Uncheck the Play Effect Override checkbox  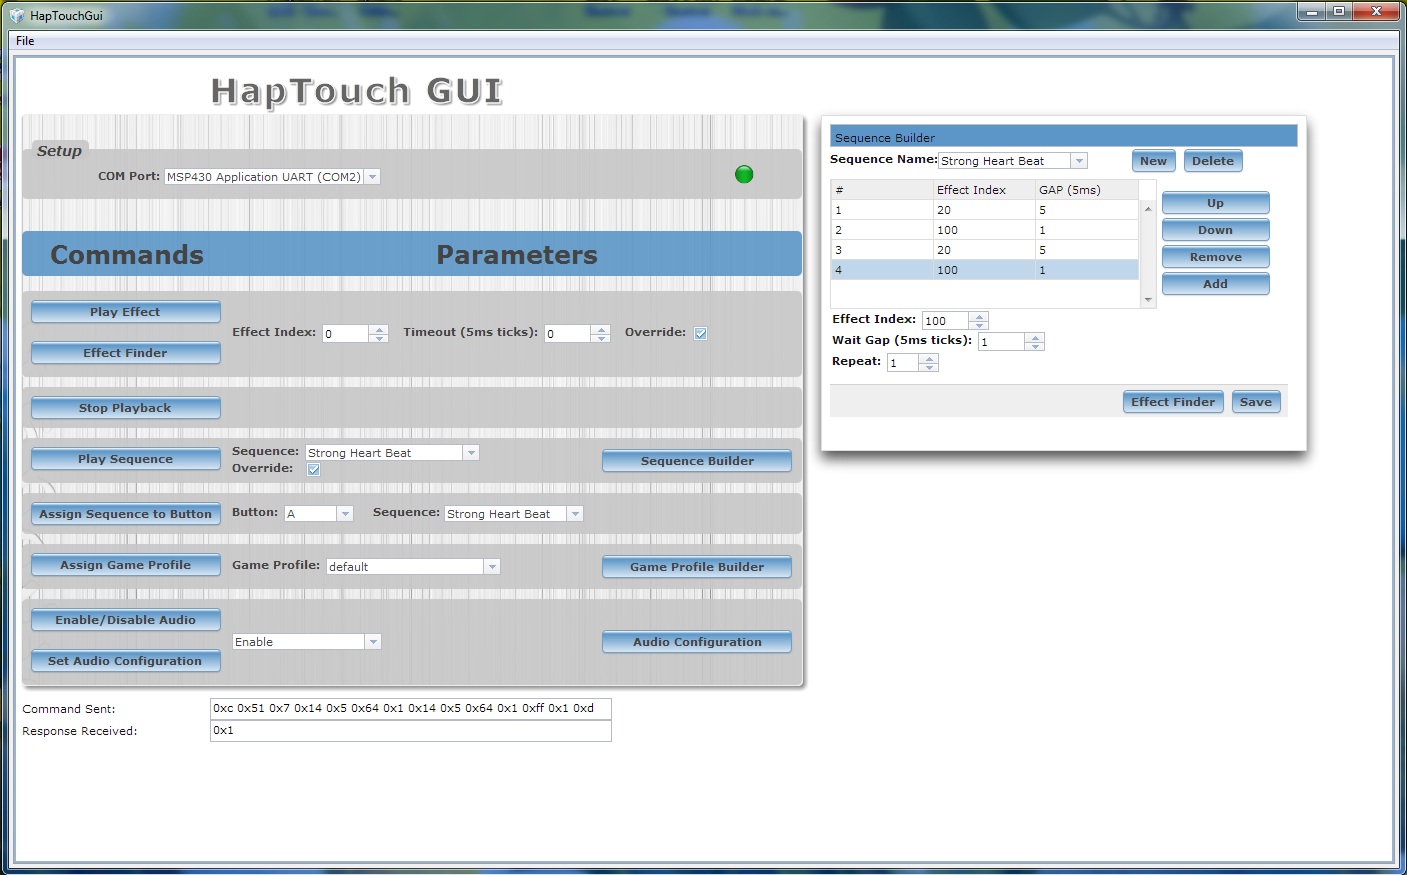(x=700, y=333)
